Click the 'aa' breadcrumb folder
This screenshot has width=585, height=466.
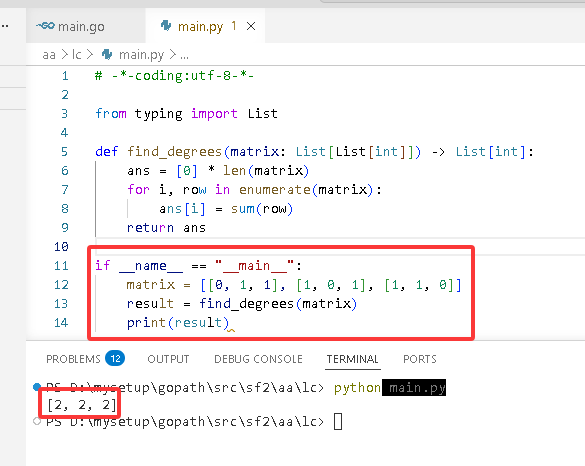pos(49,55)
